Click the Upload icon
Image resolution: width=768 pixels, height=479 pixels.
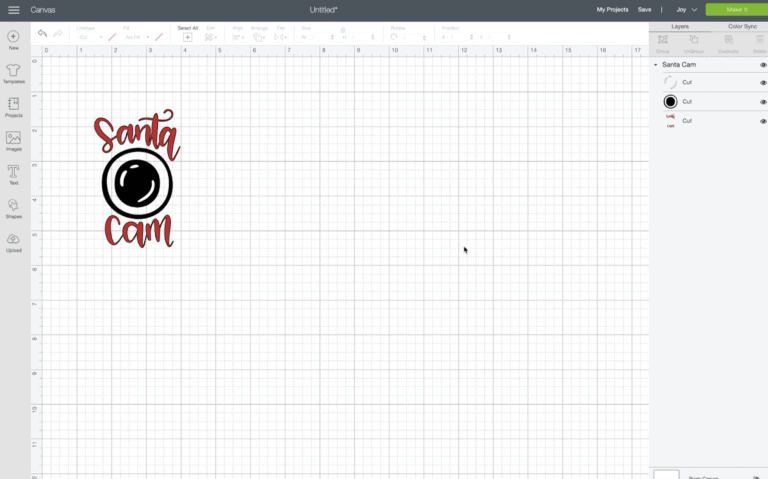point(13,242)
